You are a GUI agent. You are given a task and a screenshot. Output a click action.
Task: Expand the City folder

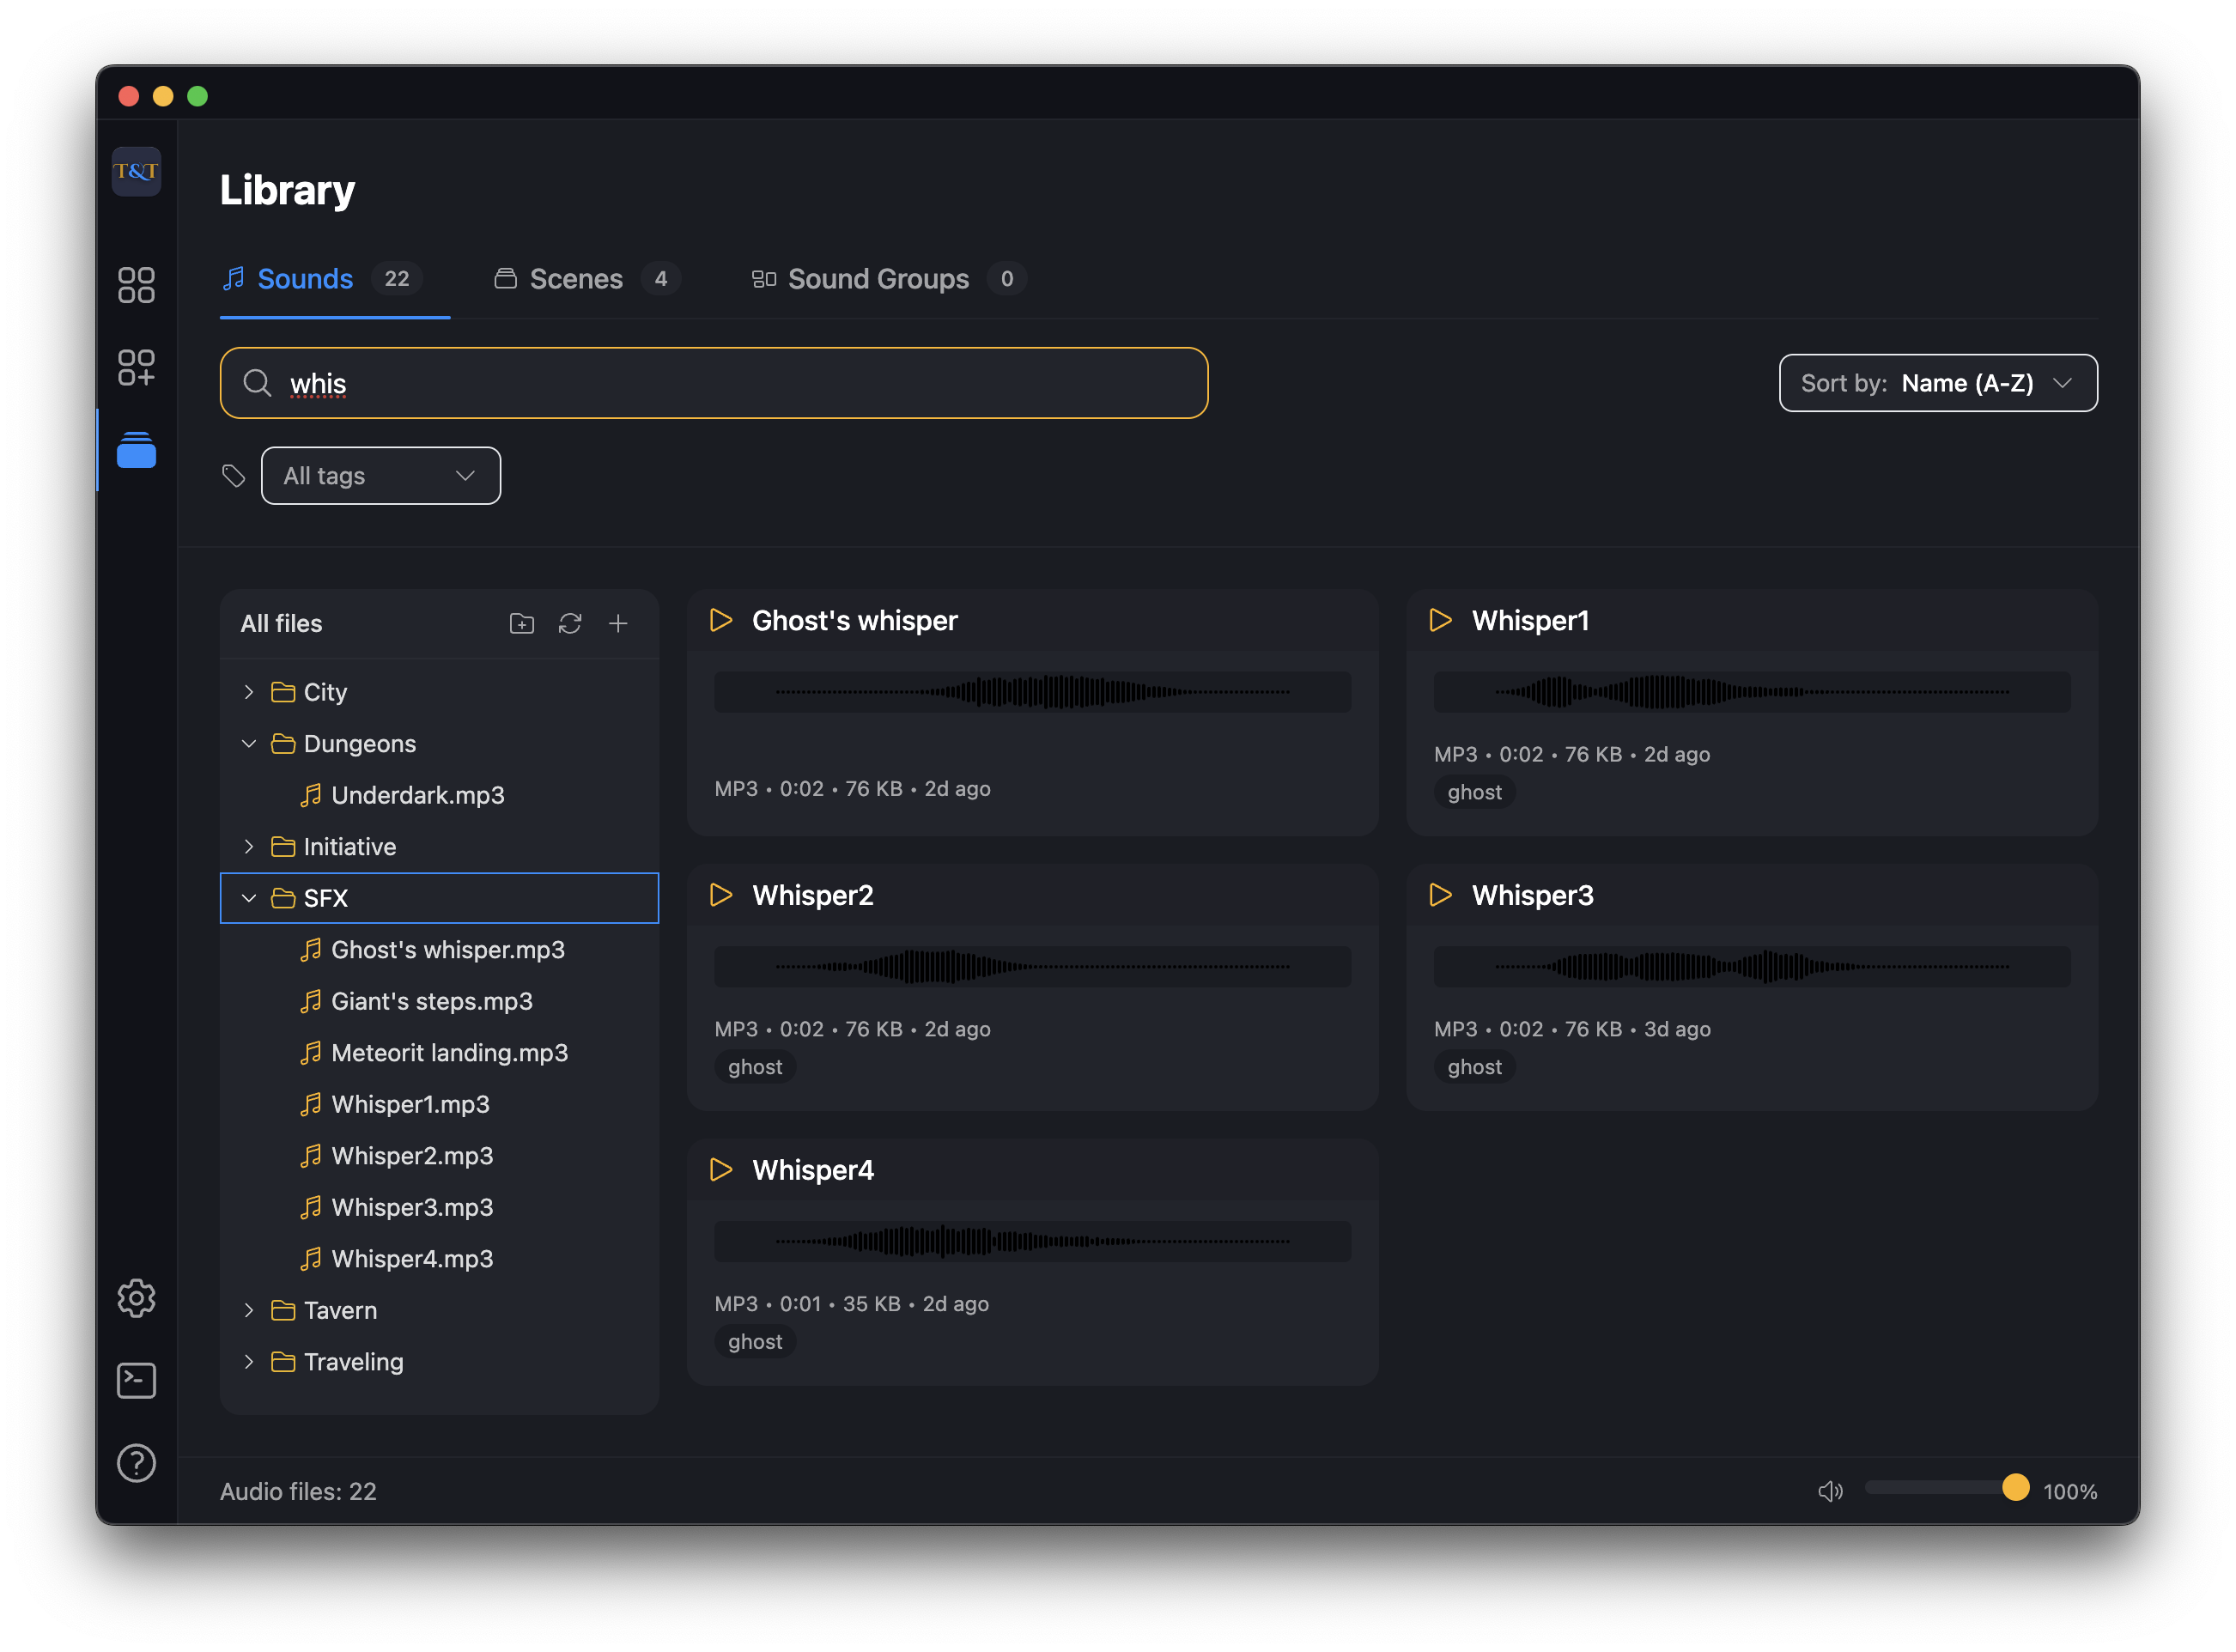point(249,692)
